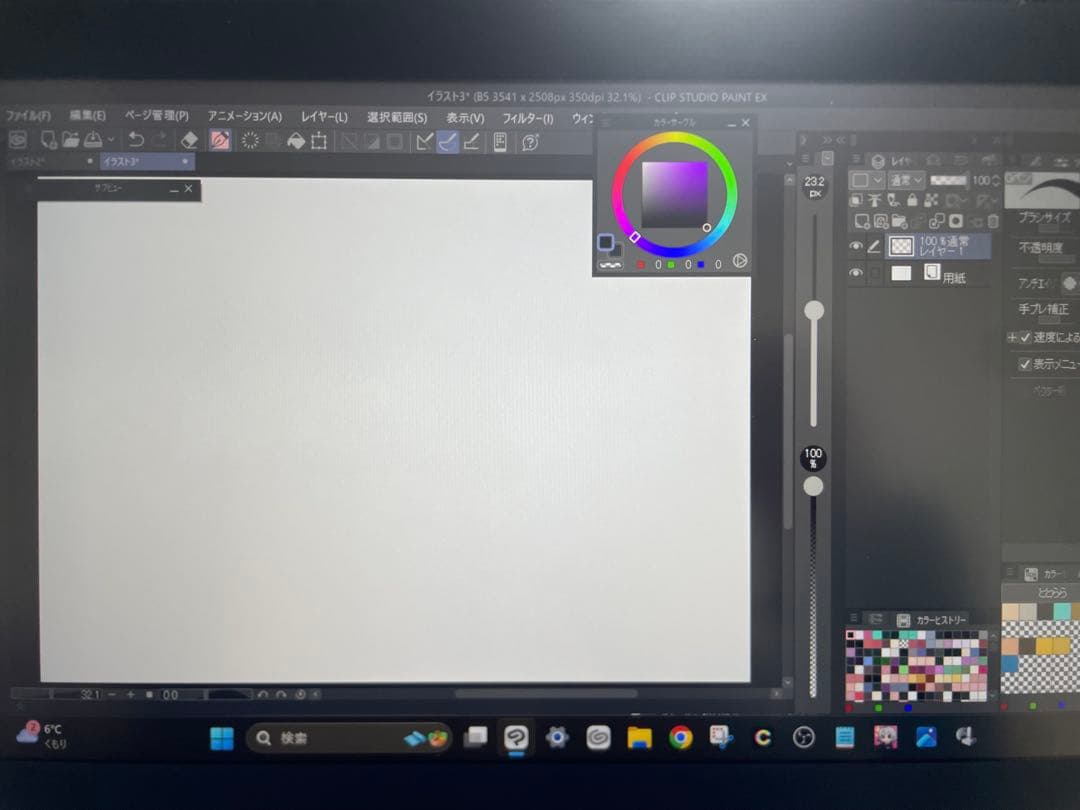Open Google Chrome from the taskbar
Image resolution: width=1080 pixels, height=810 pixels.
coord(681,738)
